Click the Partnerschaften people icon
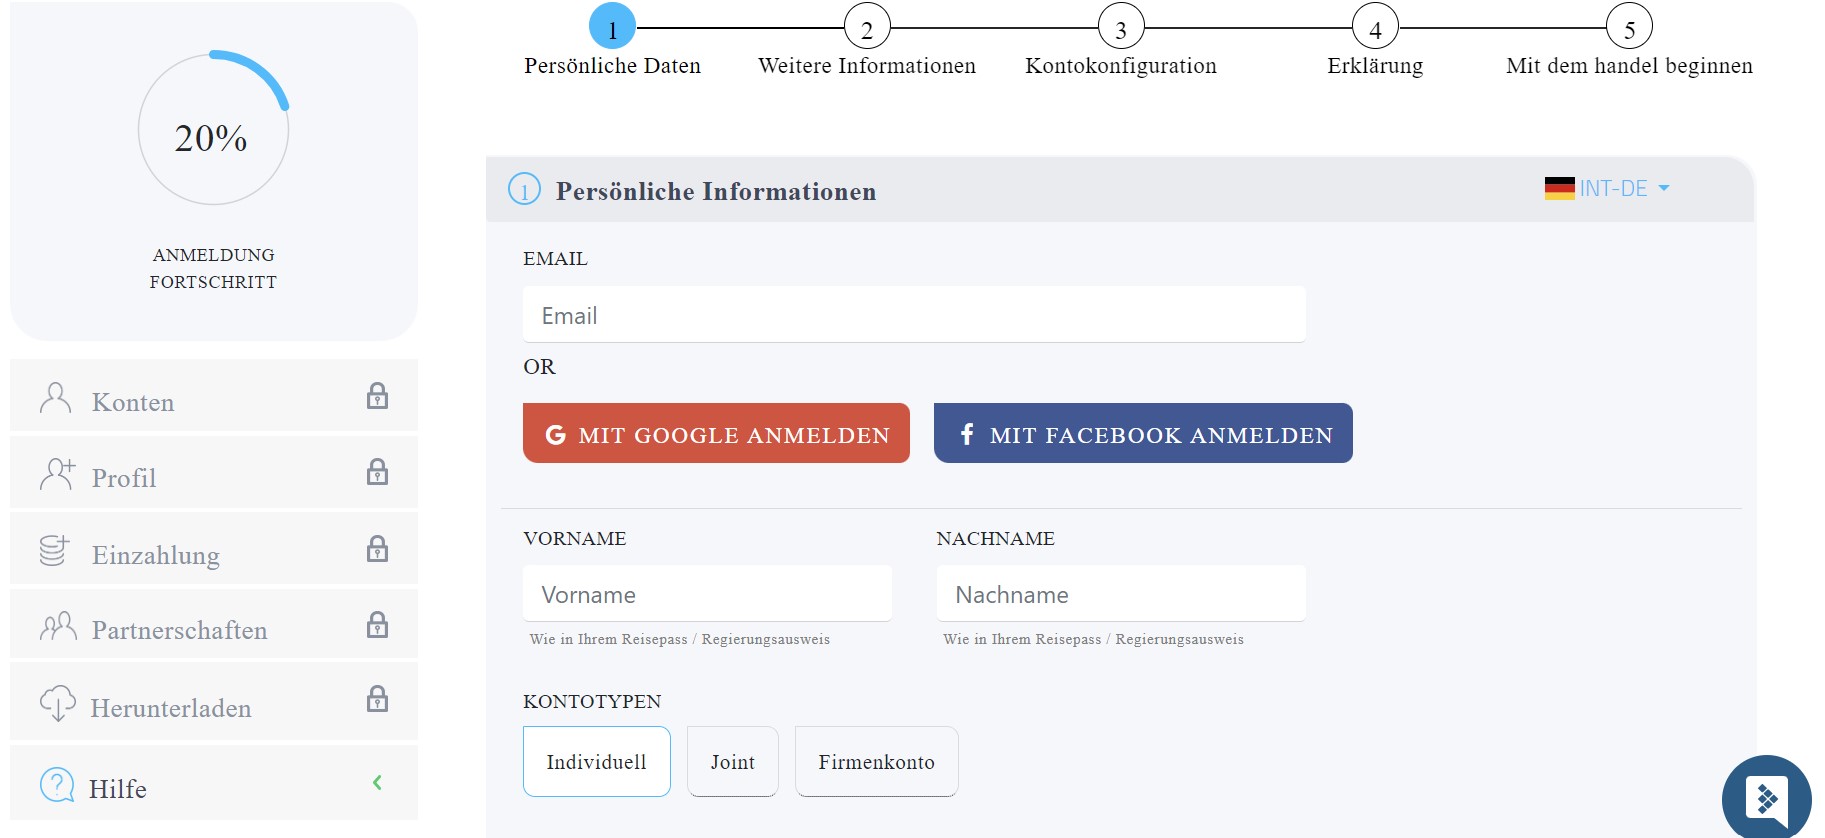 [58, 626]
